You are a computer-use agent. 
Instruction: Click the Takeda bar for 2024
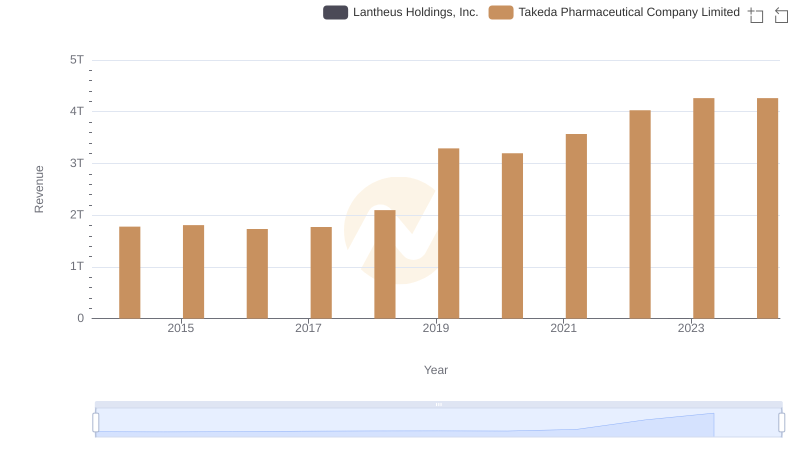click(767, 209)
